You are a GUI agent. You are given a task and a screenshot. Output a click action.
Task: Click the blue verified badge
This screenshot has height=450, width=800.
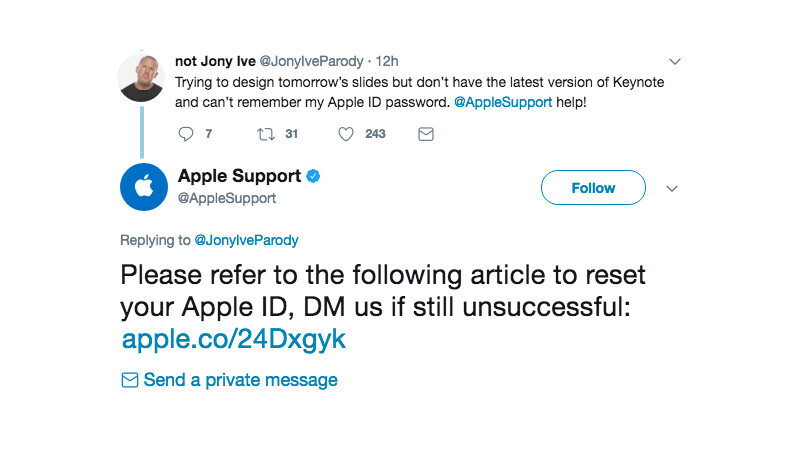(x=313, y=177)
